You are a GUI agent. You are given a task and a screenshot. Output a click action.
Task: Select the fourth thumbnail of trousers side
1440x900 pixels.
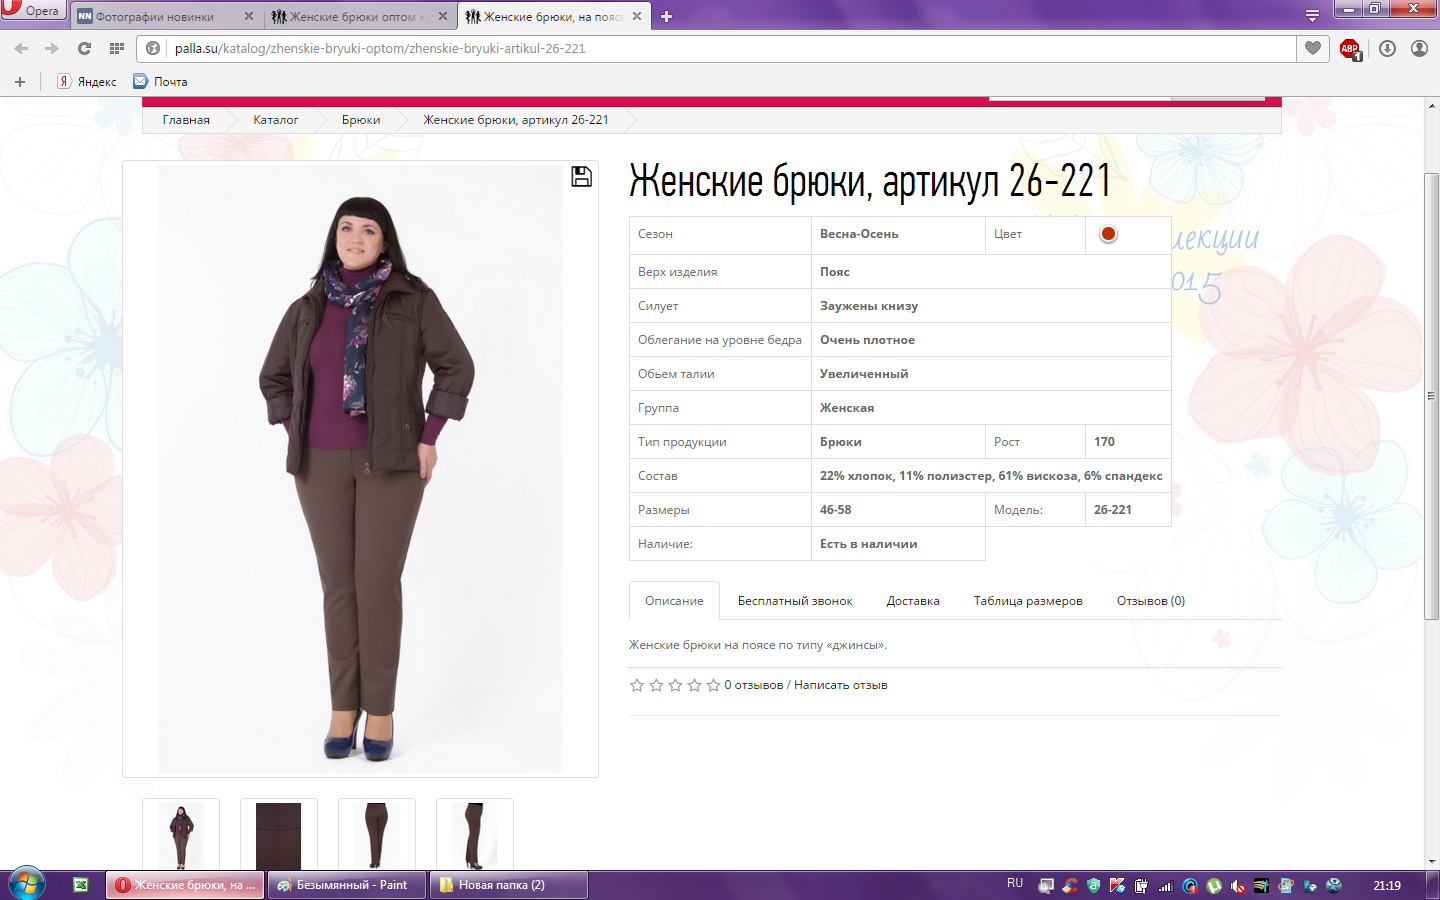coord(475,835)
